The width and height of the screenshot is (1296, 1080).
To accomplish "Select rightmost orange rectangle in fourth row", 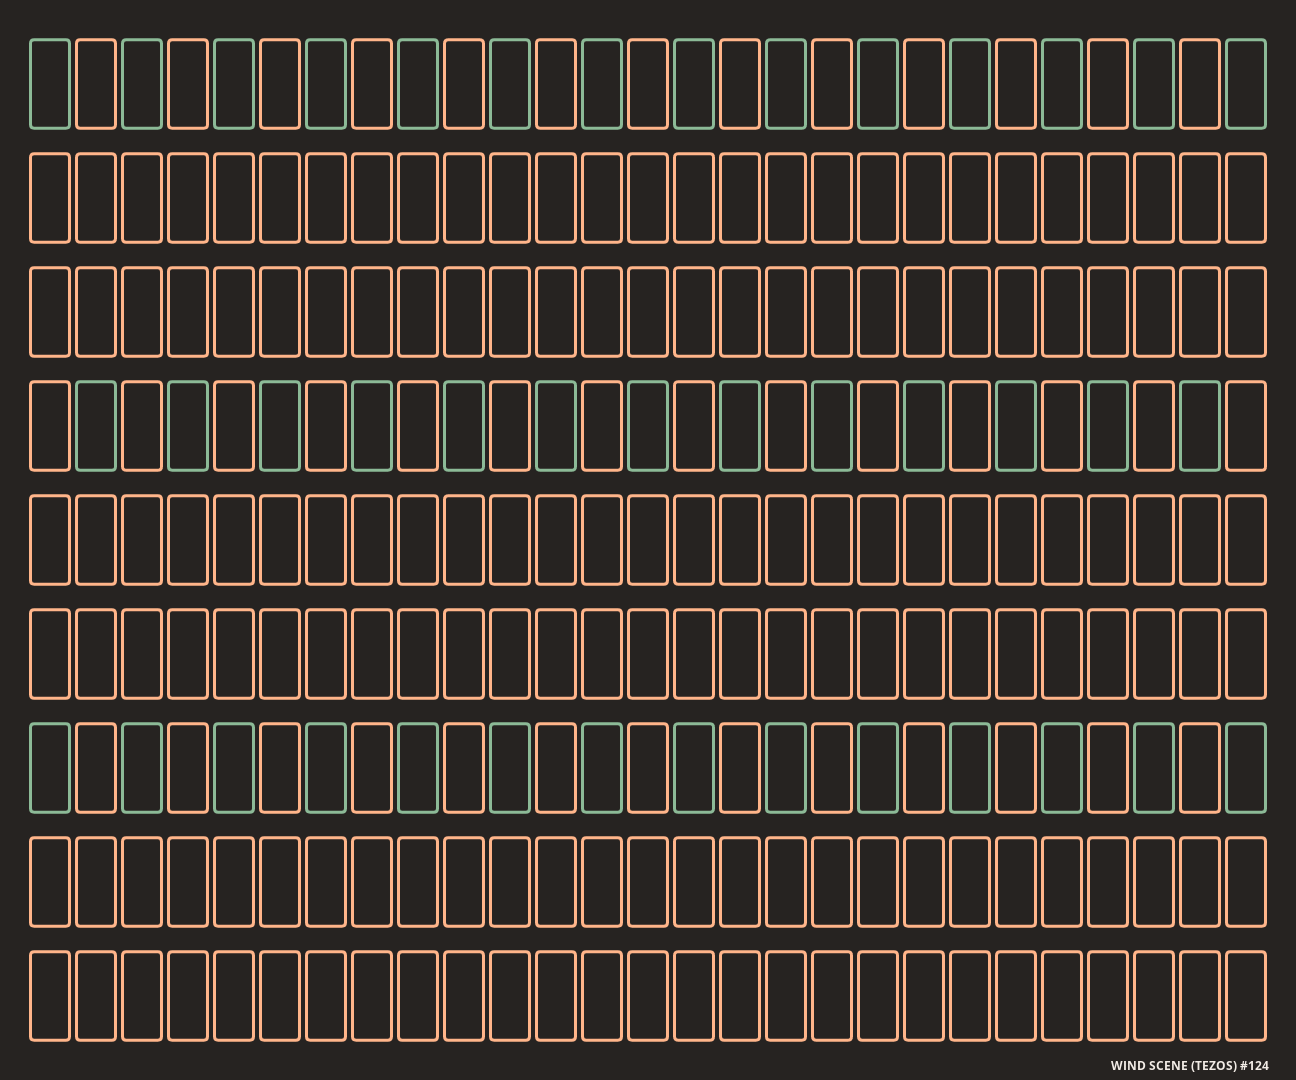I will point(1246,426).
